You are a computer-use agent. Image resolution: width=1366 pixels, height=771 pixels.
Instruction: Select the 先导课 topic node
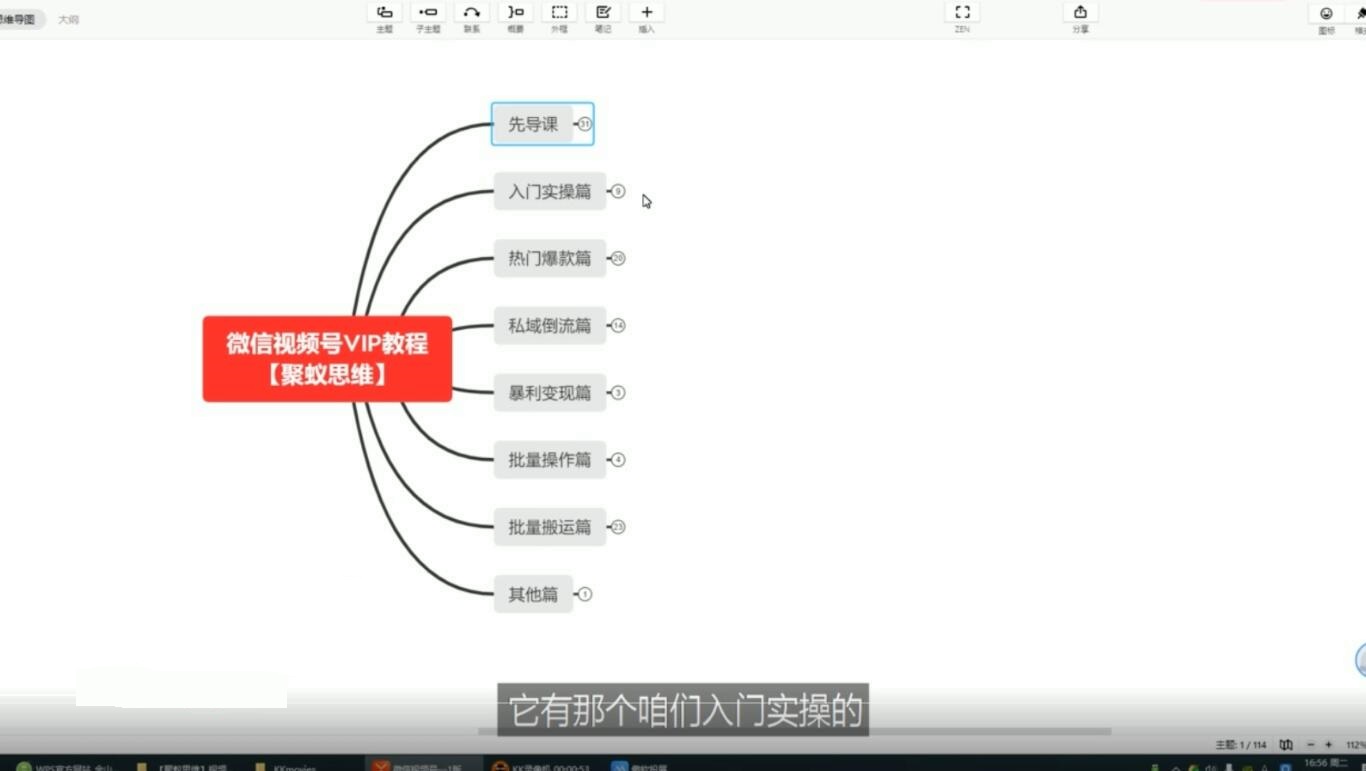point(533,124)
